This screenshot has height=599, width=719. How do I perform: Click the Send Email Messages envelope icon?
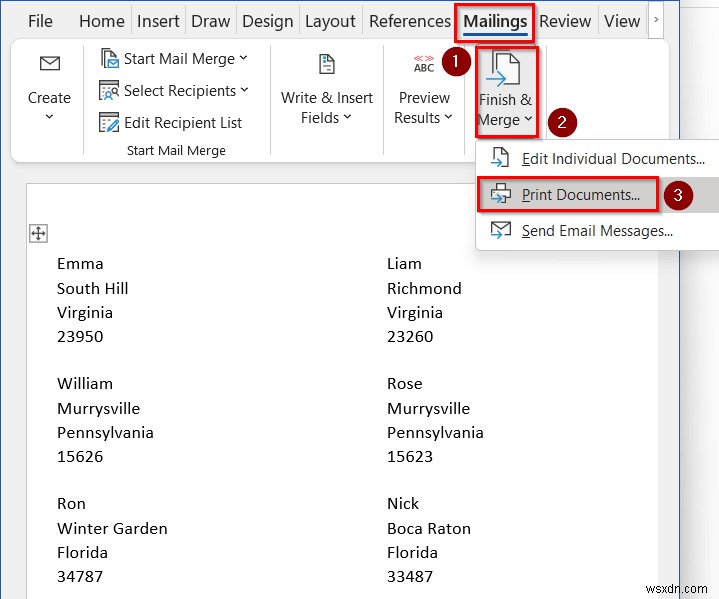click(500, 230)
